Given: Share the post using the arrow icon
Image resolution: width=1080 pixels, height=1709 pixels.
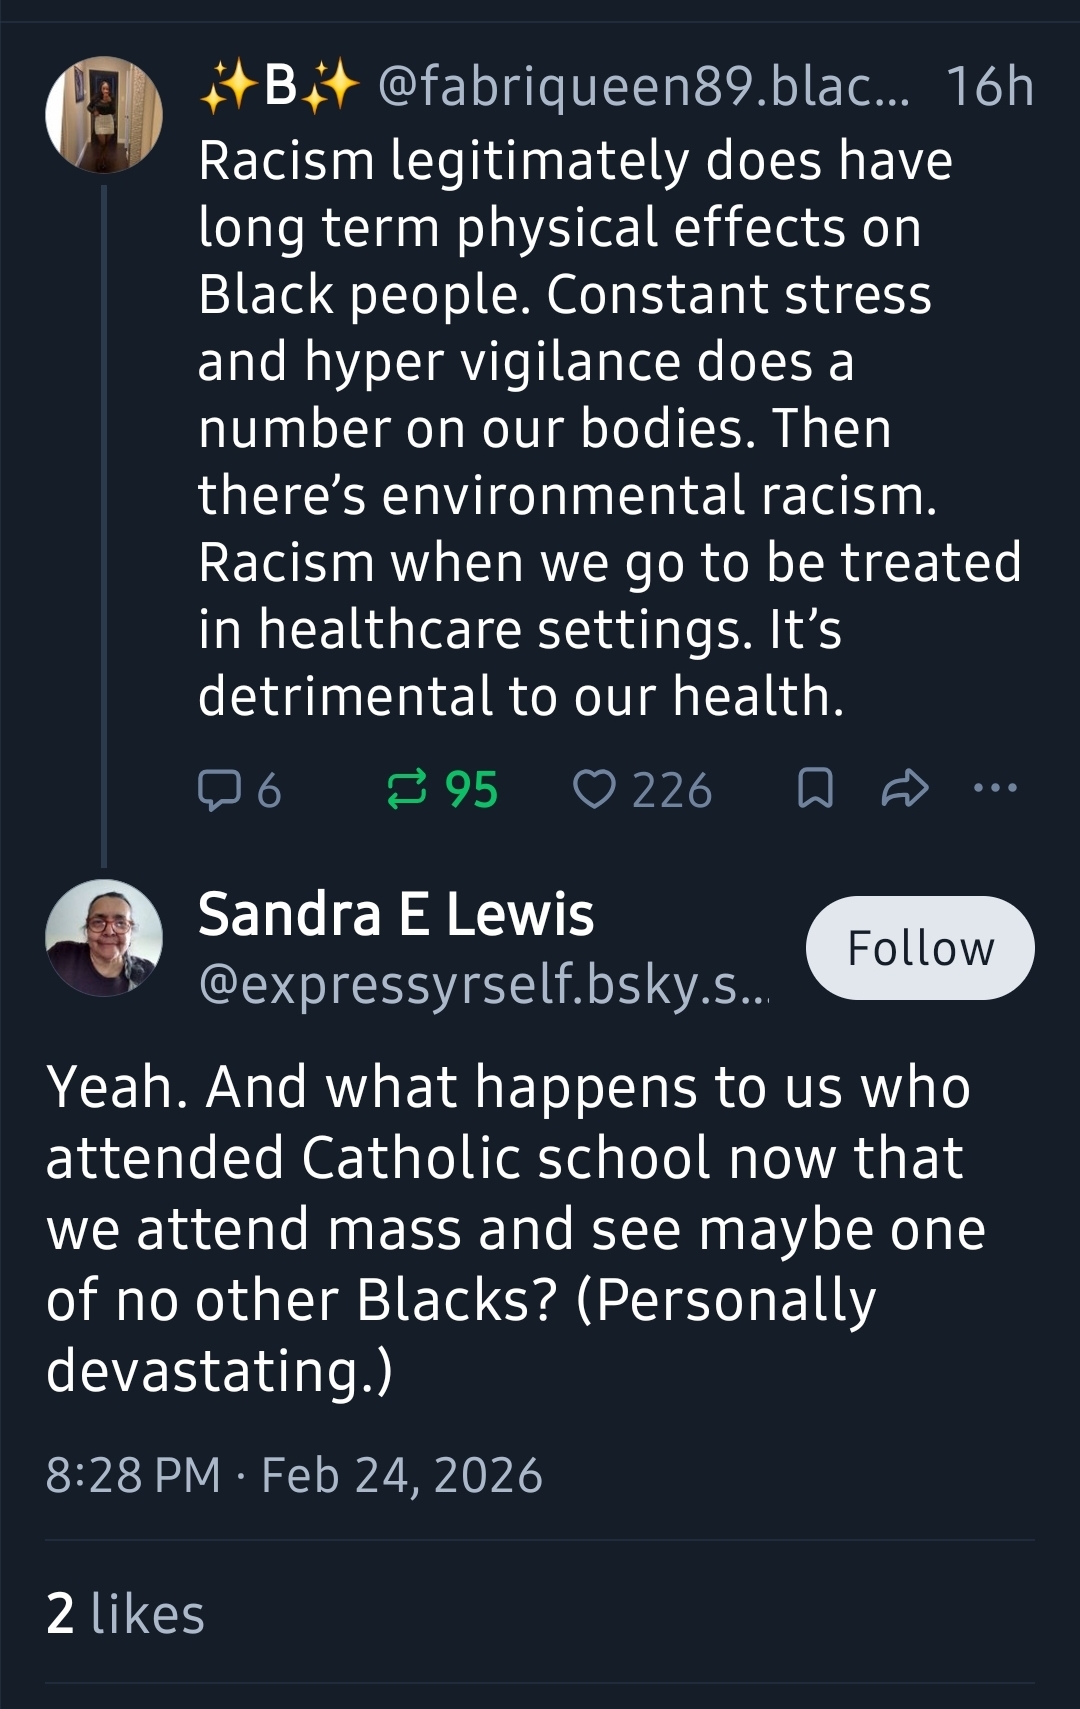Looking at the screenshot, I should pyautogui.click(x=905, y=790).
